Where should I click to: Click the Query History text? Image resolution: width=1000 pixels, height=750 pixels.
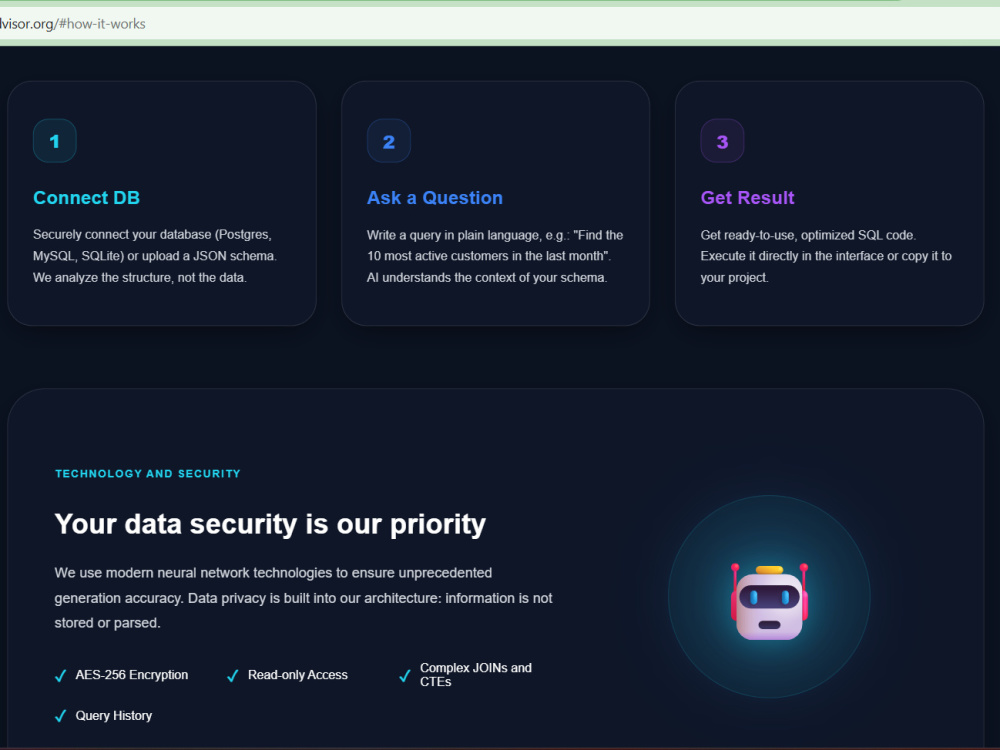coord(114,716)
